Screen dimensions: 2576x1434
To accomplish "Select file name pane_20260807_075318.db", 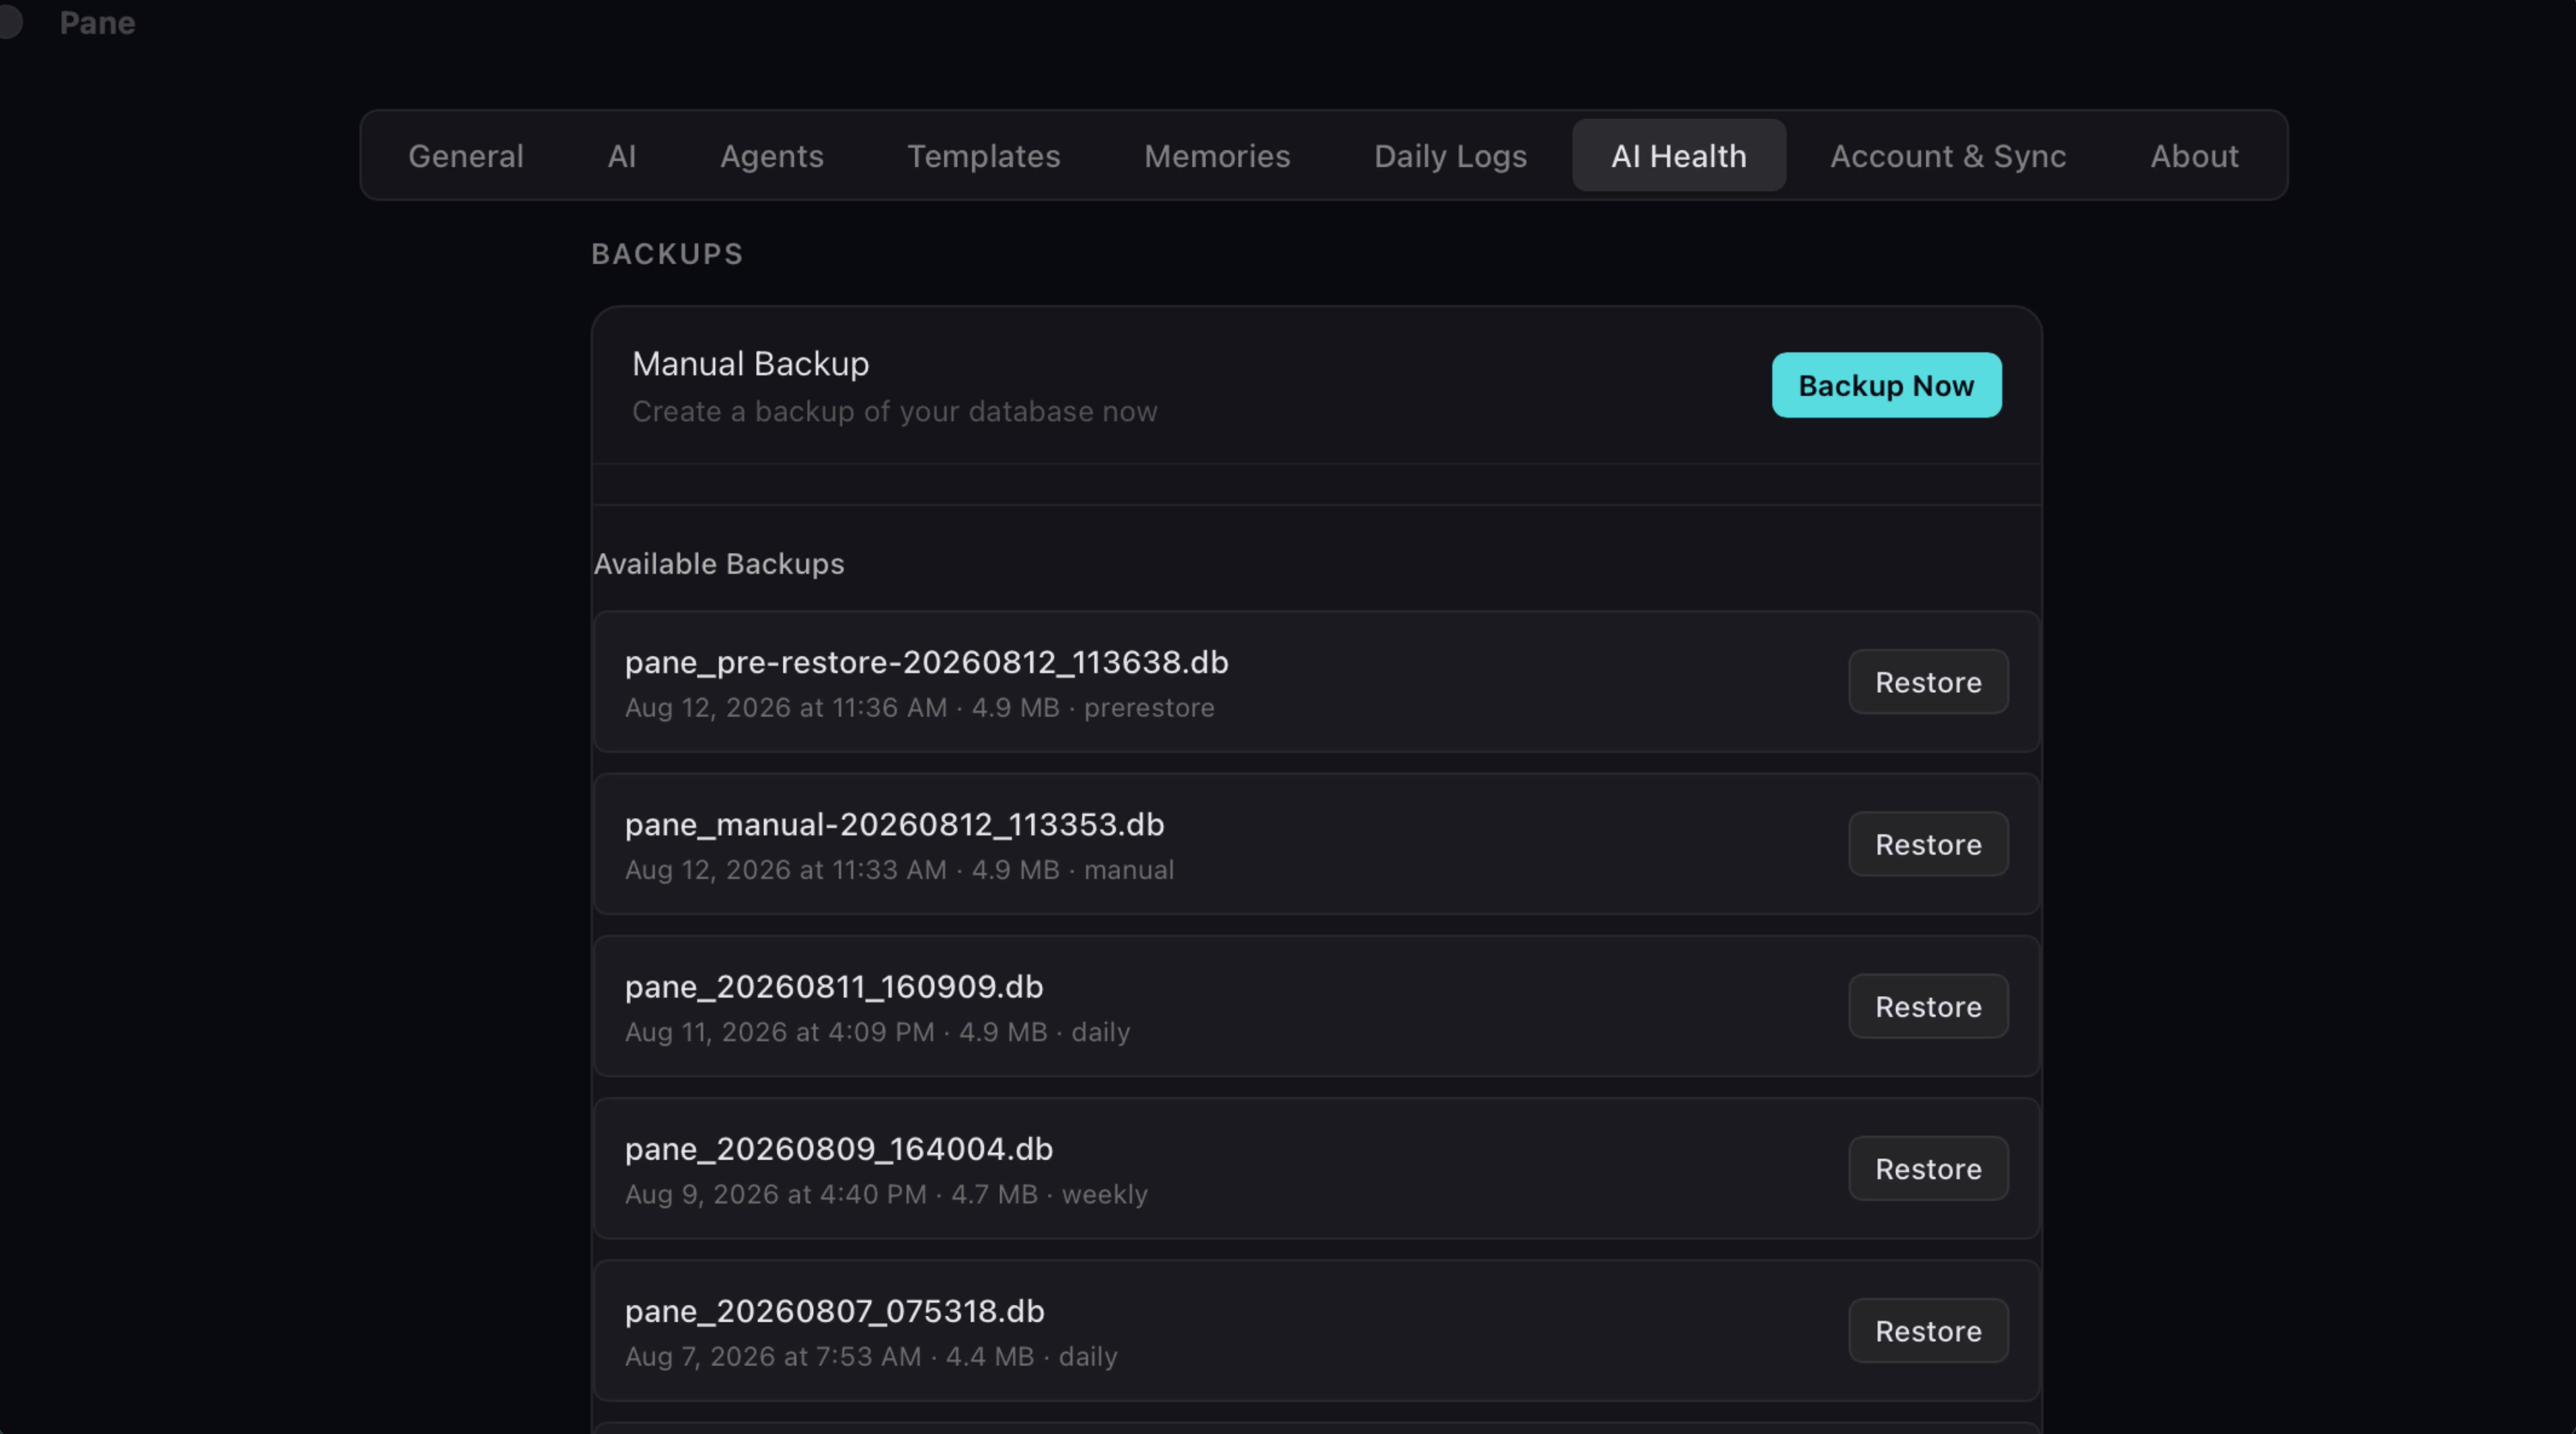I will [834, 1311].
